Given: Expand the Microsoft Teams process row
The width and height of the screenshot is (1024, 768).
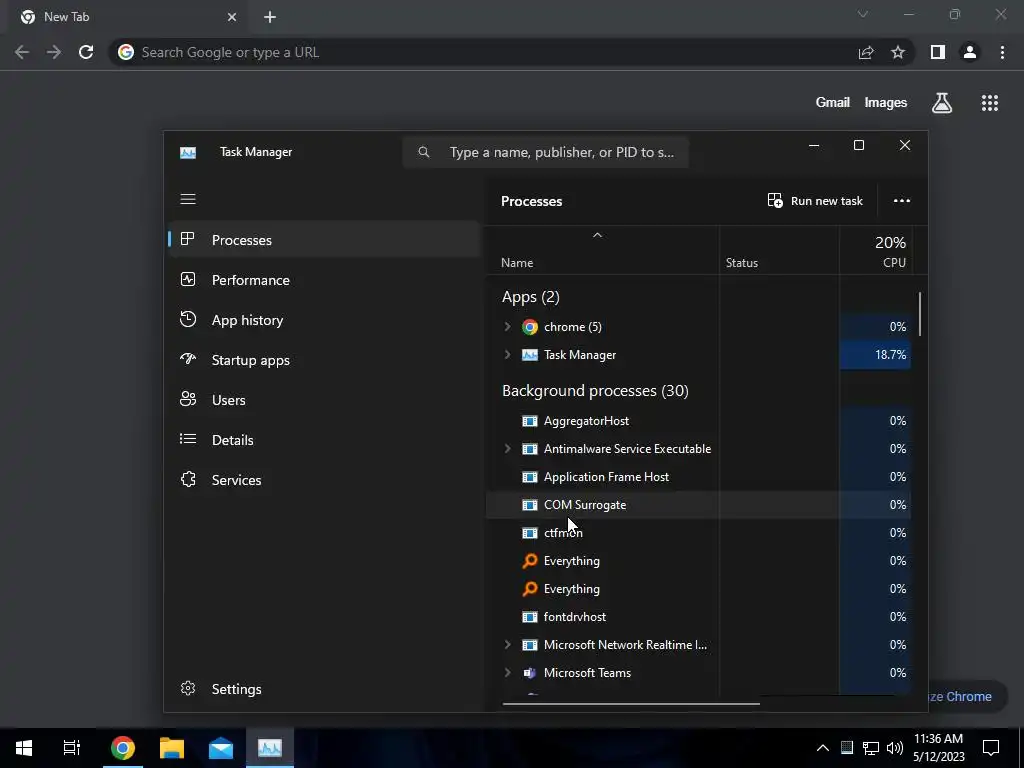Looking at the screenshot, I should (507, 673).
